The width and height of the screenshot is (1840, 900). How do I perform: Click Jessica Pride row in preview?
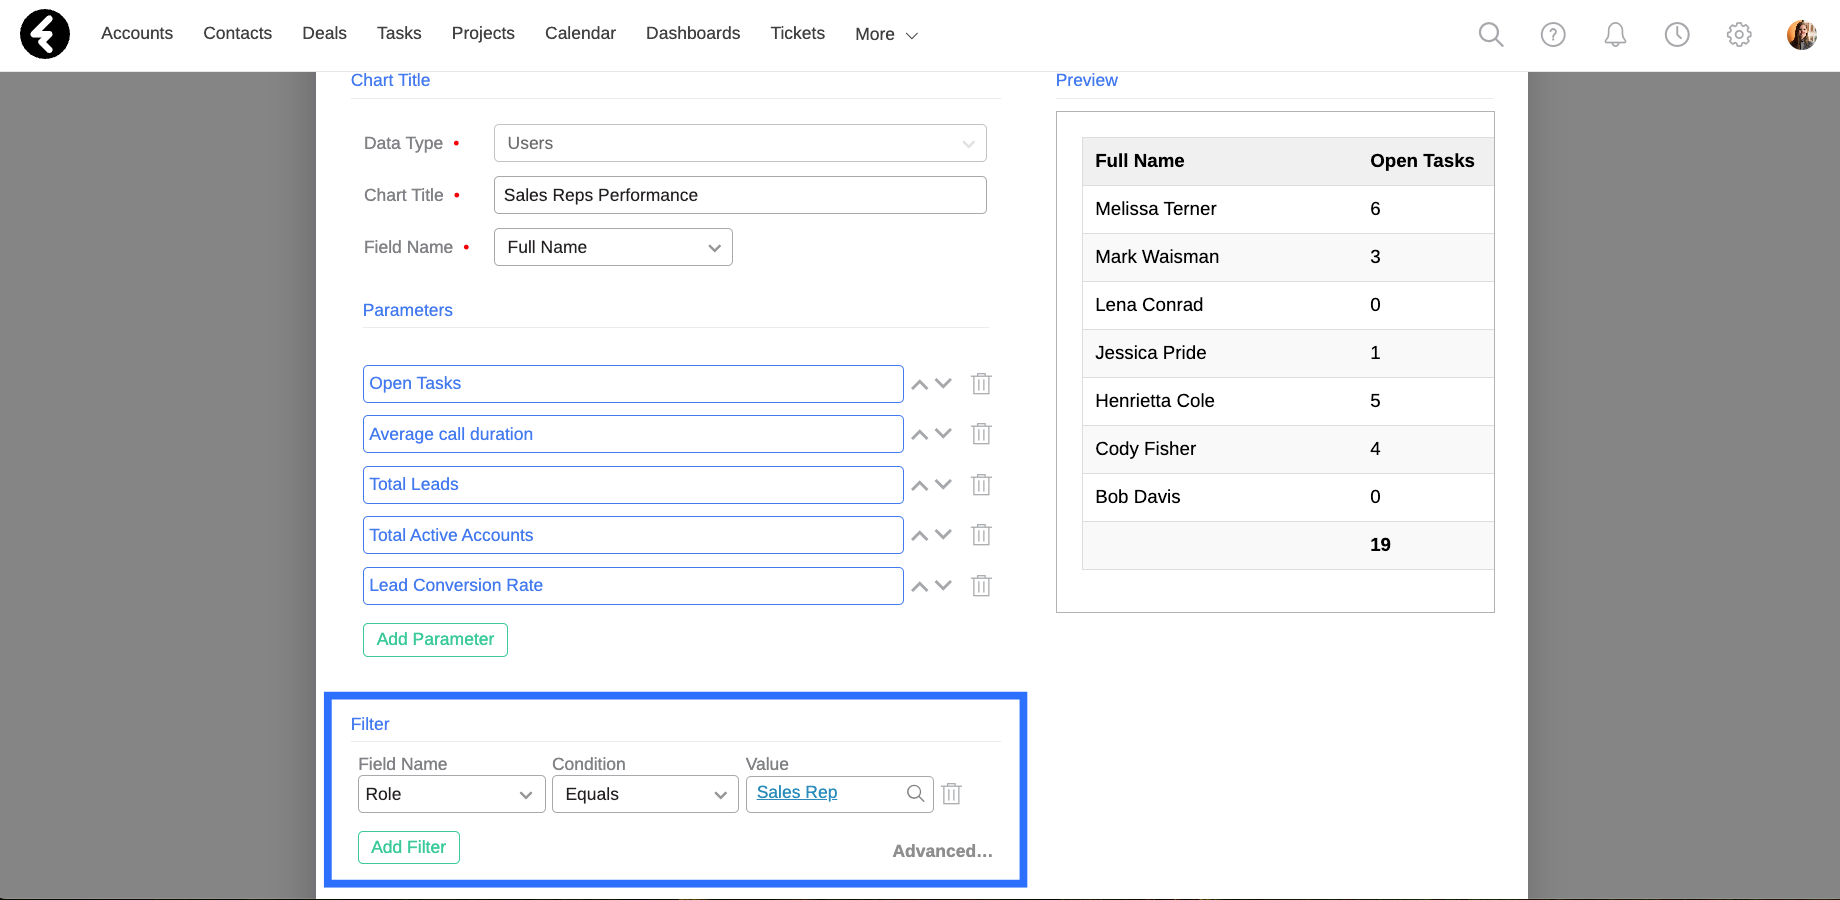(1288, 353)
